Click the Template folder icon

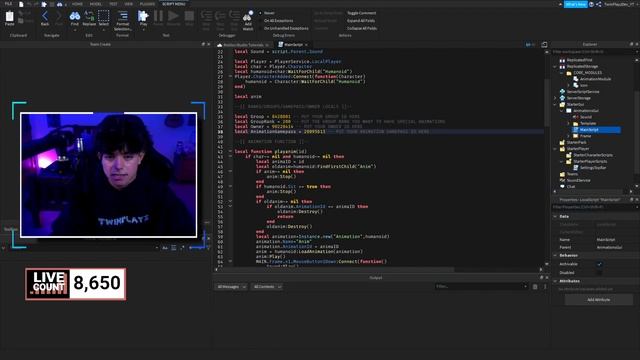(x=576, y=123)
